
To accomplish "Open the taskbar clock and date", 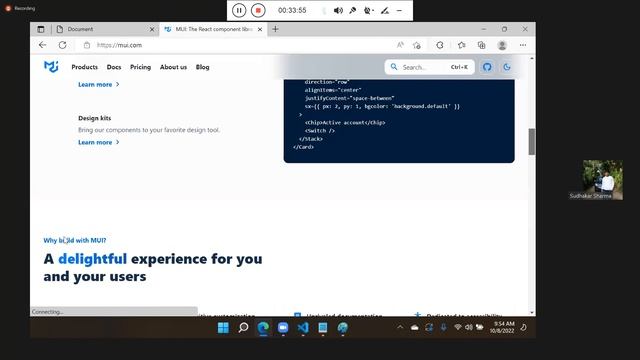I will (x=502, y=327).
